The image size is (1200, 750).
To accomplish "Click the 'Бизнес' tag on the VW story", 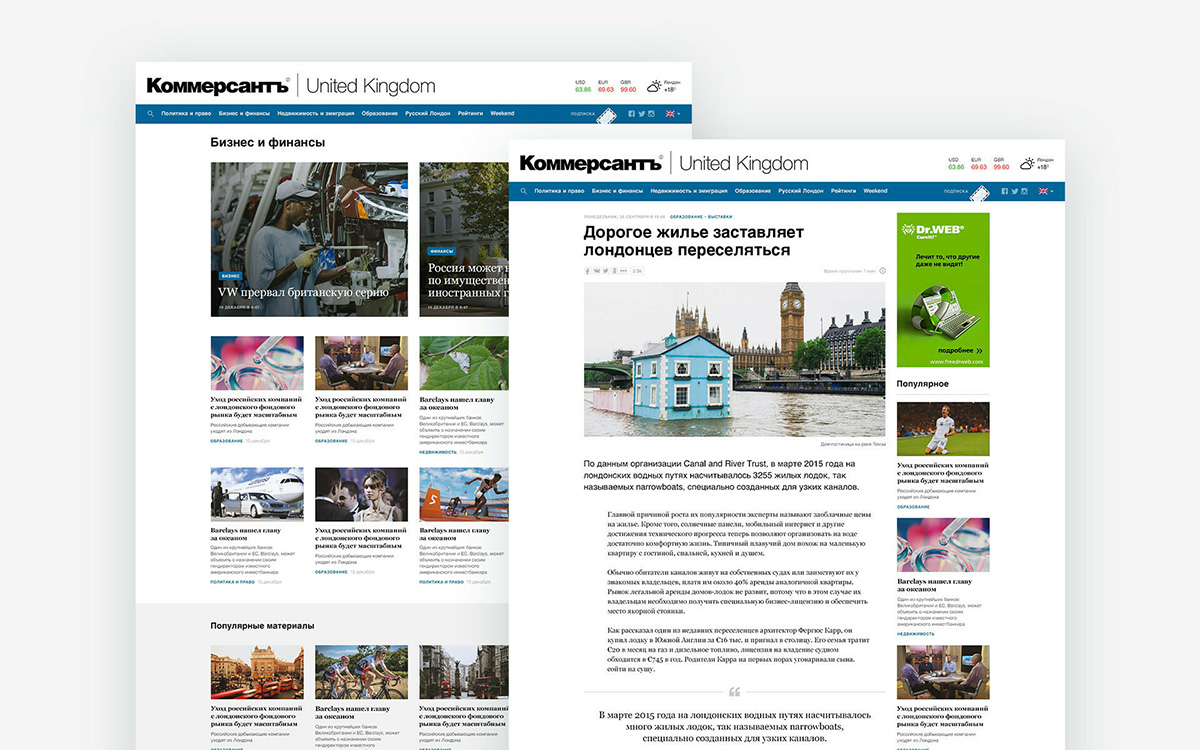I will tap(230, 275).
